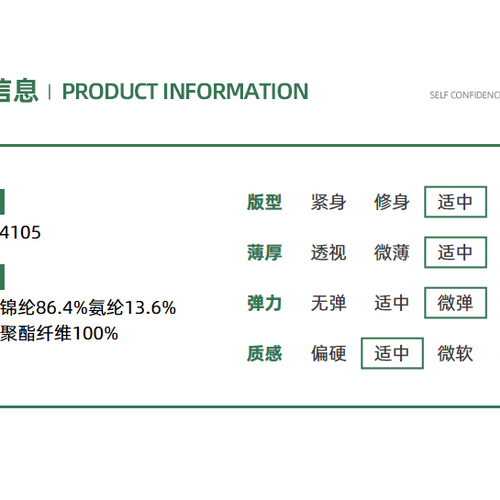The image size is (500, 500).
Task: Select the 修身 fit option
Action: (392, 202)
